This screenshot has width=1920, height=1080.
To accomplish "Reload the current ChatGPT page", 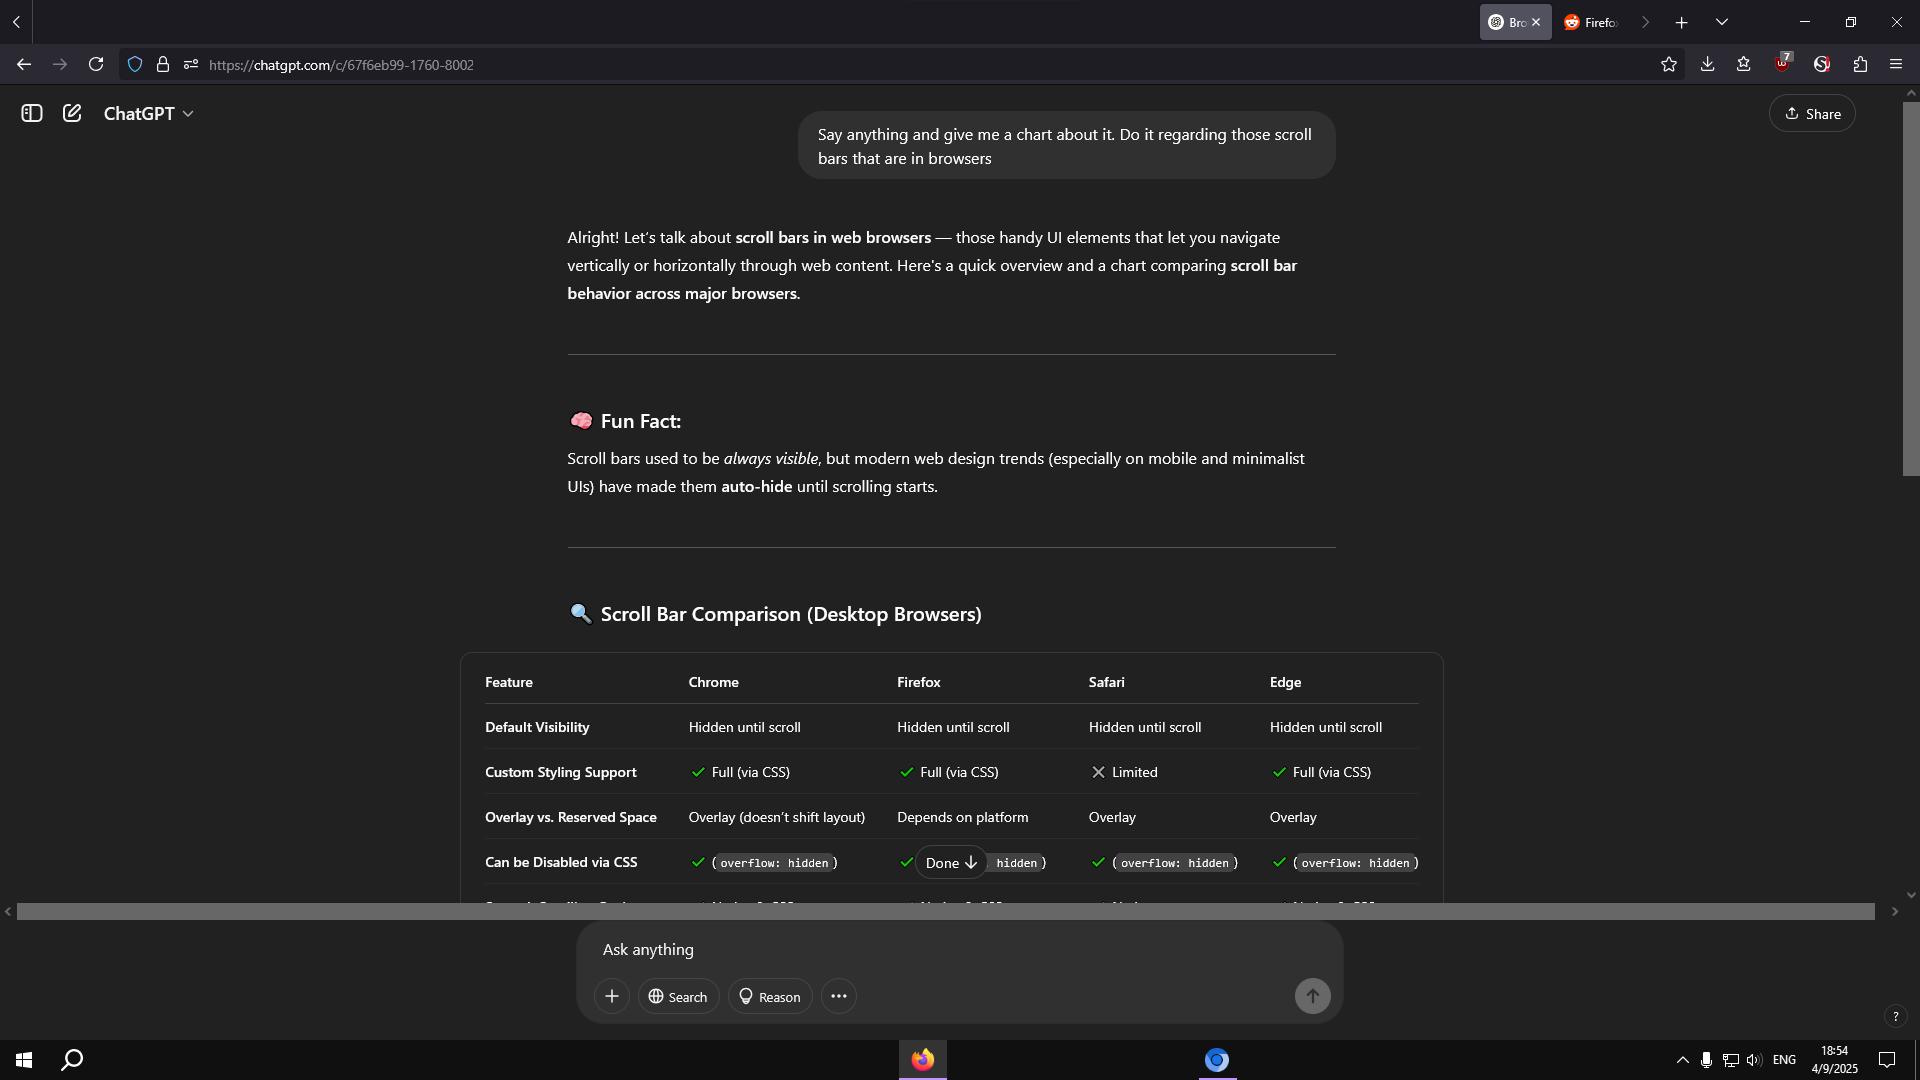I will [x=96, y=64].
